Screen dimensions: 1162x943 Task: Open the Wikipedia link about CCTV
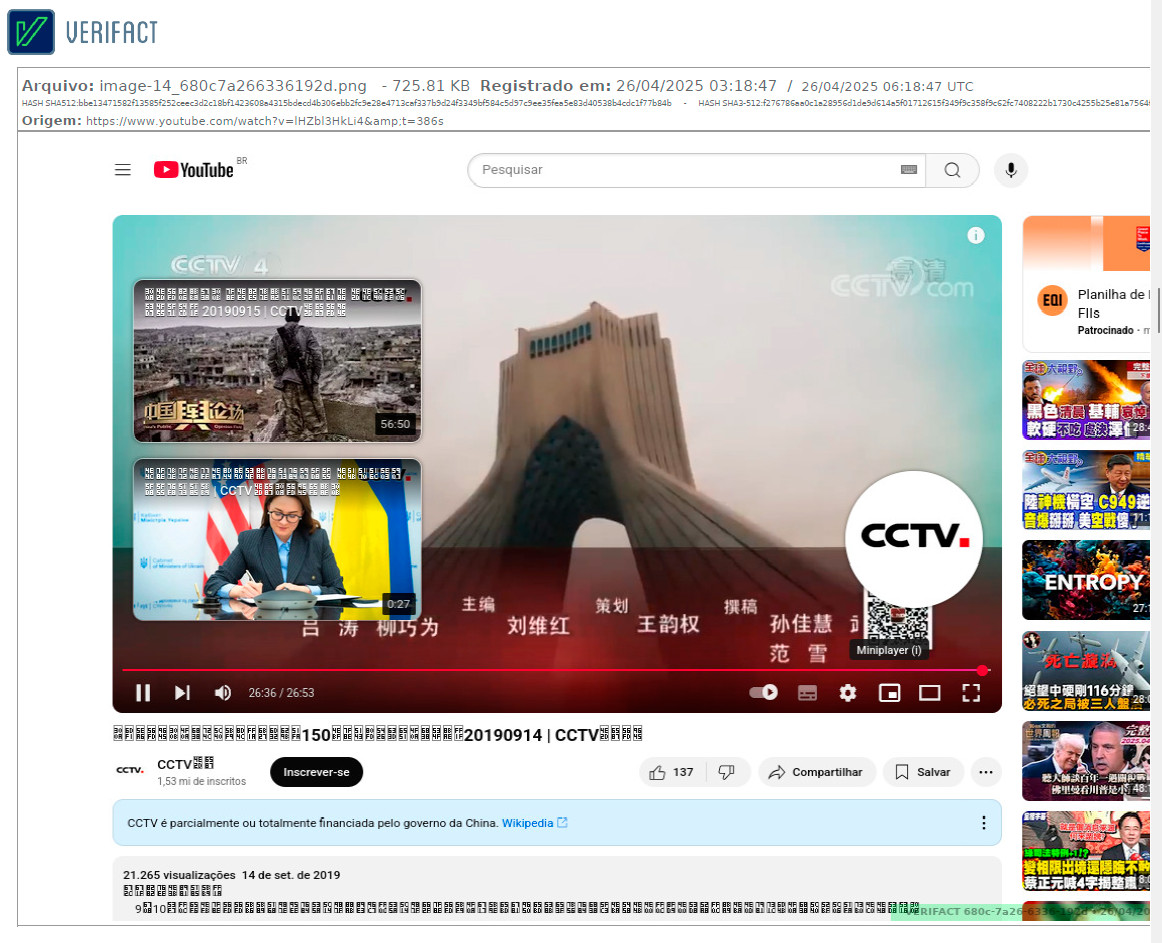(x=534, y=823)
